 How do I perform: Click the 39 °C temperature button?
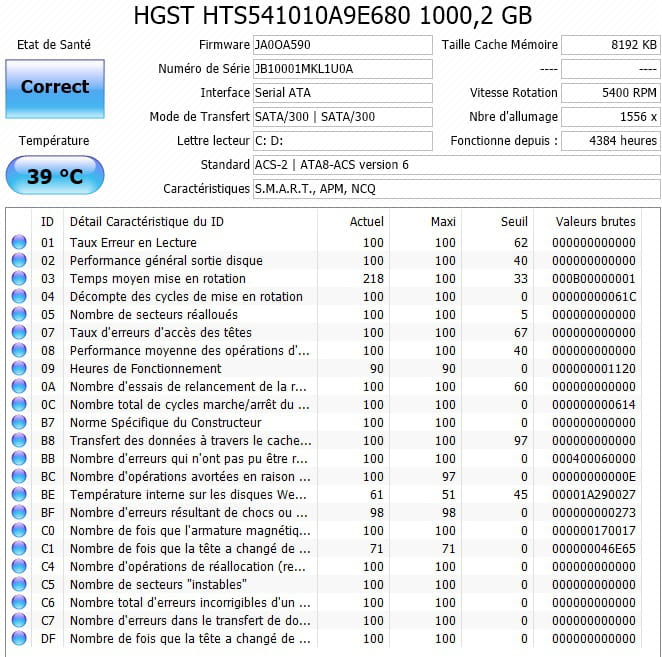click(x=55, y=175)
